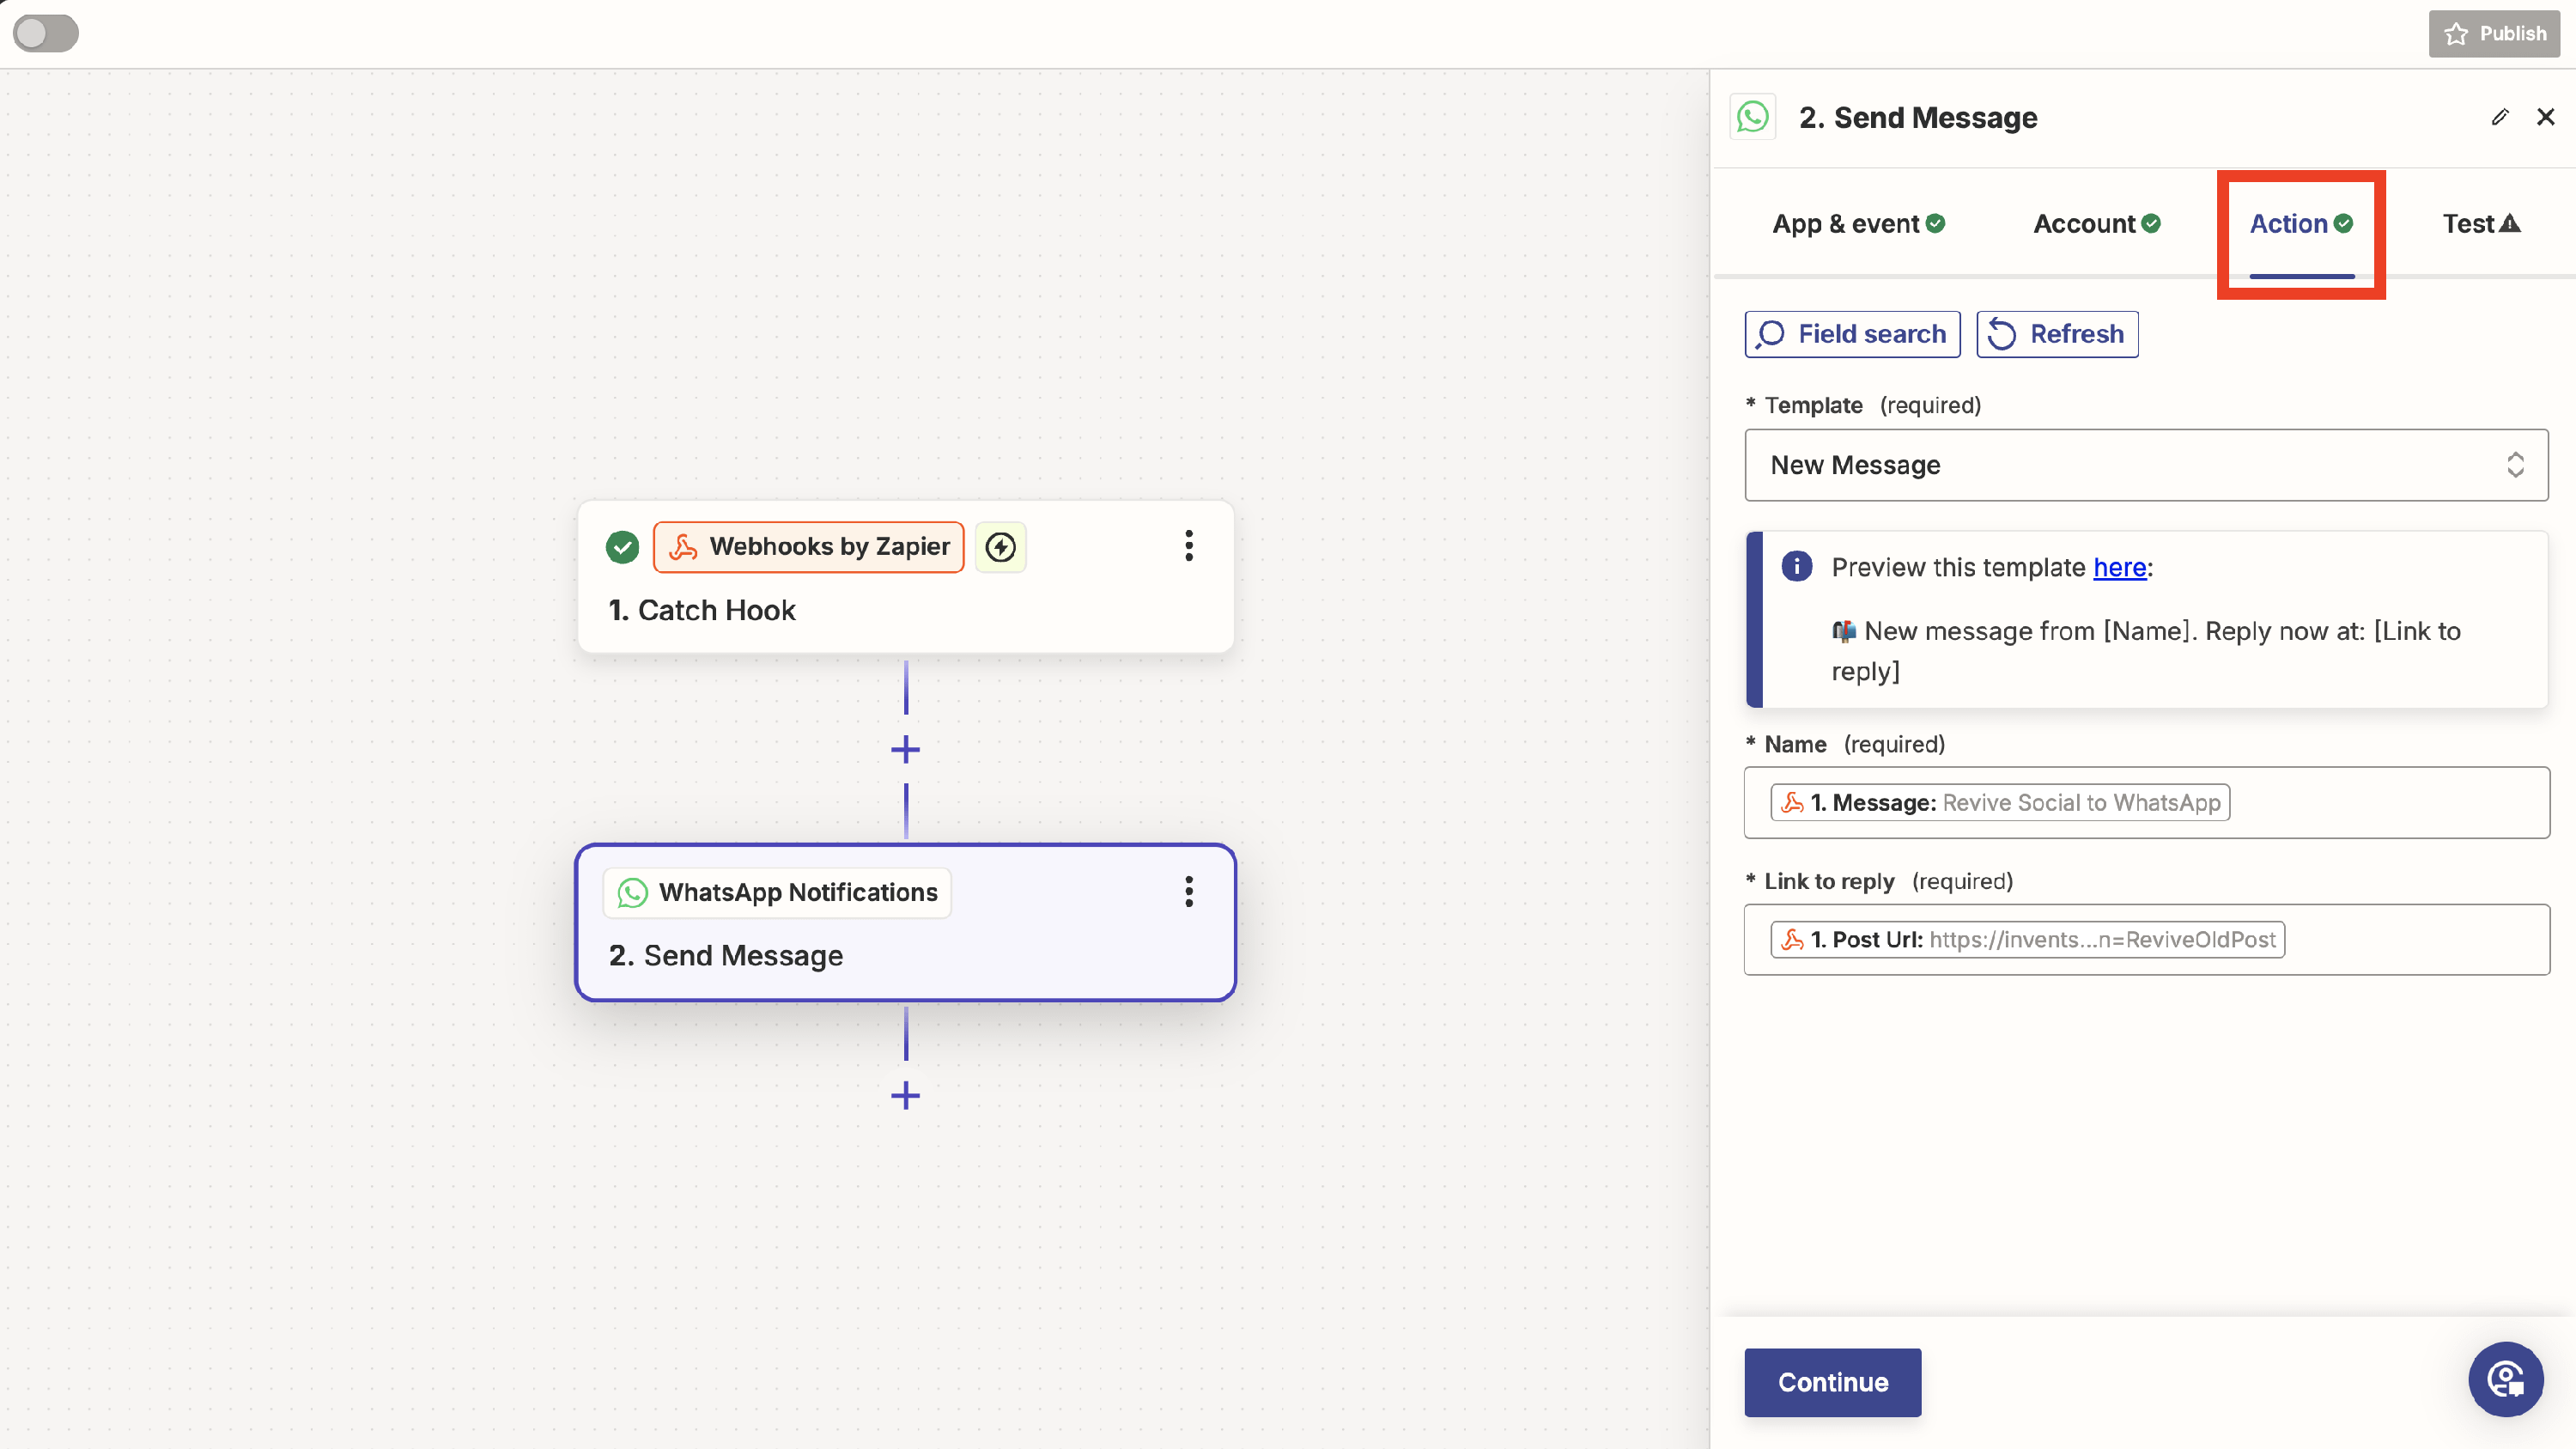Close the Send Message panel
Viewport: 2576px width, 1449px height.
coord(2545,118)
